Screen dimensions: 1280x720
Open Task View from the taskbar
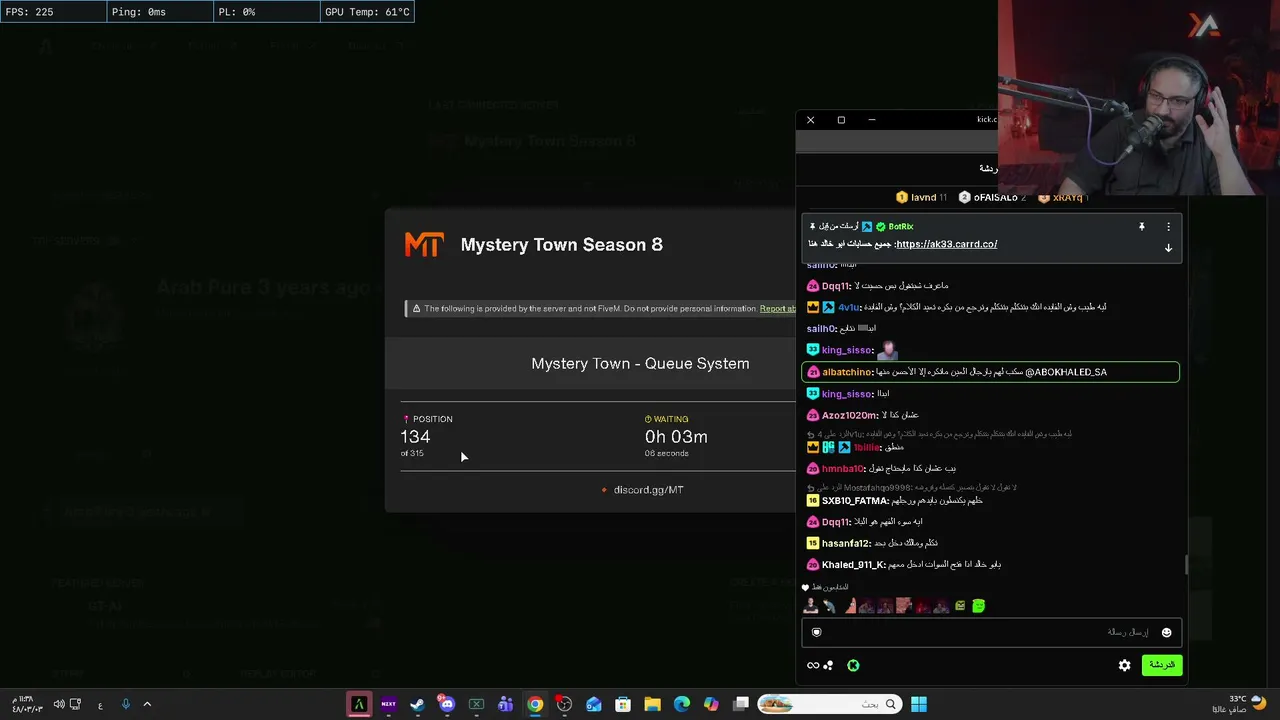741,705
